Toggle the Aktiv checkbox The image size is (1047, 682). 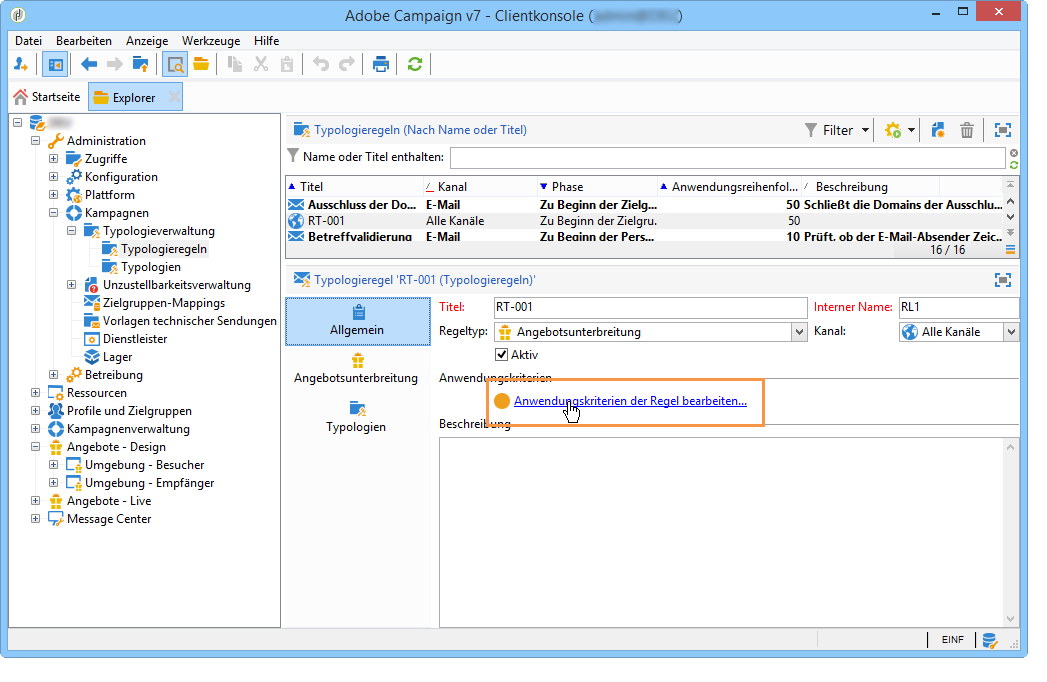[501, 355]
